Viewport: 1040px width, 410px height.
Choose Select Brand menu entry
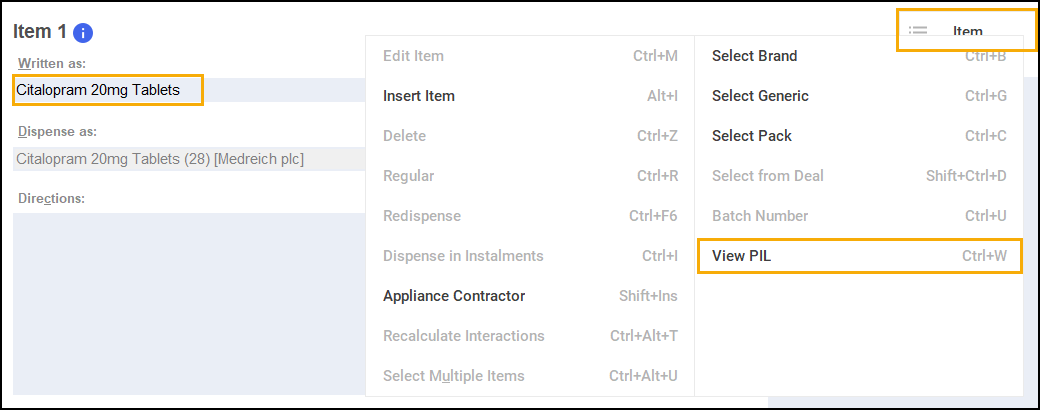pyautogui.click(x=859, y=56)
